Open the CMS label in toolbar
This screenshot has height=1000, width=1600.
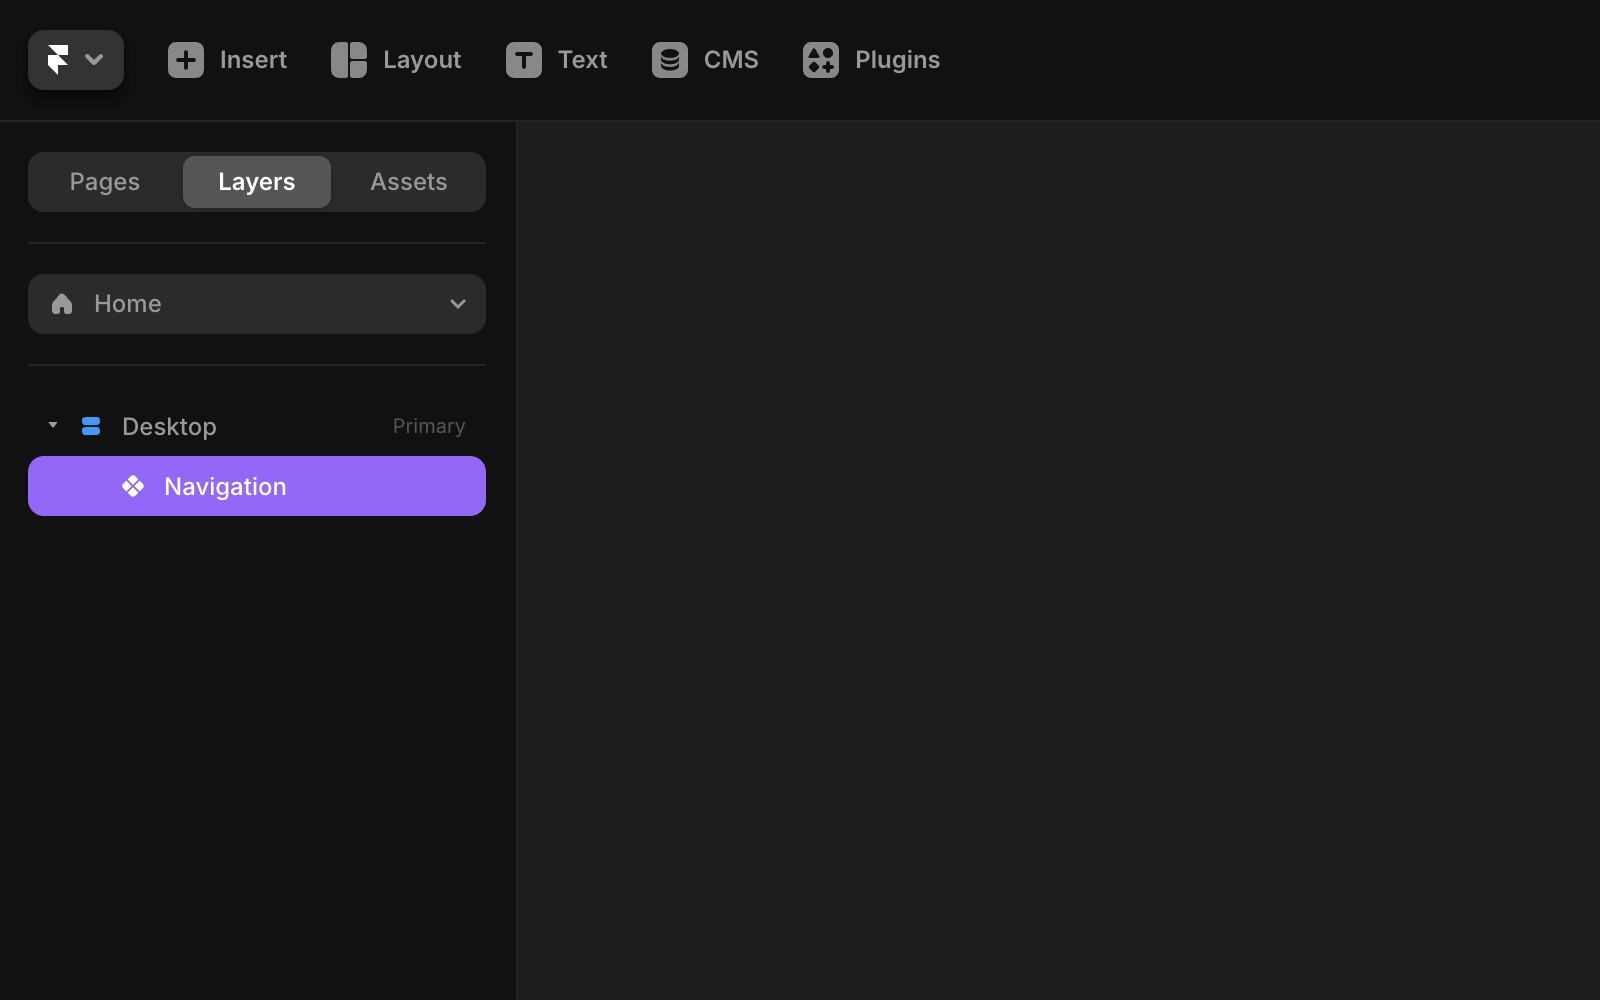[x=731, y=60]
